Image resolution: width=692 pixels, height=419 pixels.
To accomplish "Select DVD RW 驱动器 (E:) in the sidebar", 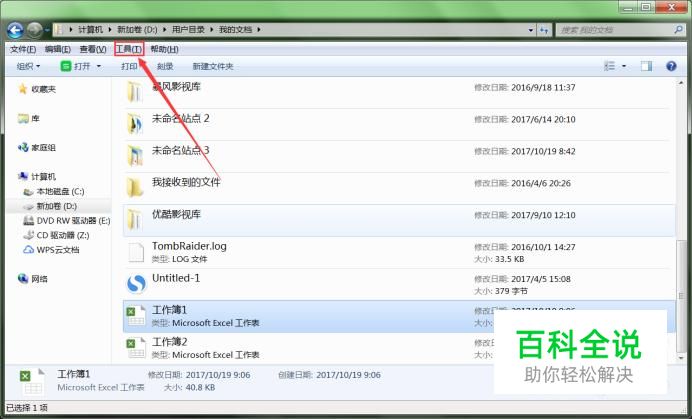I will [73, 221].
